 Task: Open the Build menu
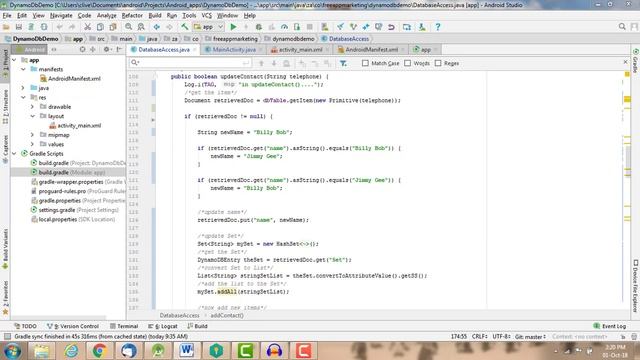[155, 16]
